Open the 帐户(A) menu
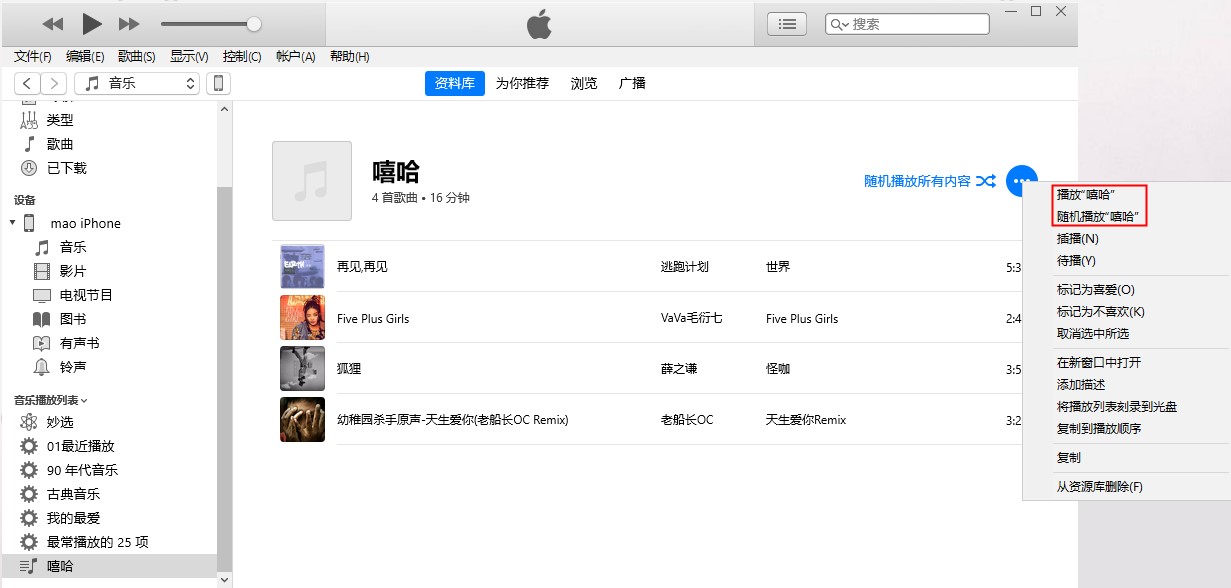1231x588 pixels. pos(295,56)
